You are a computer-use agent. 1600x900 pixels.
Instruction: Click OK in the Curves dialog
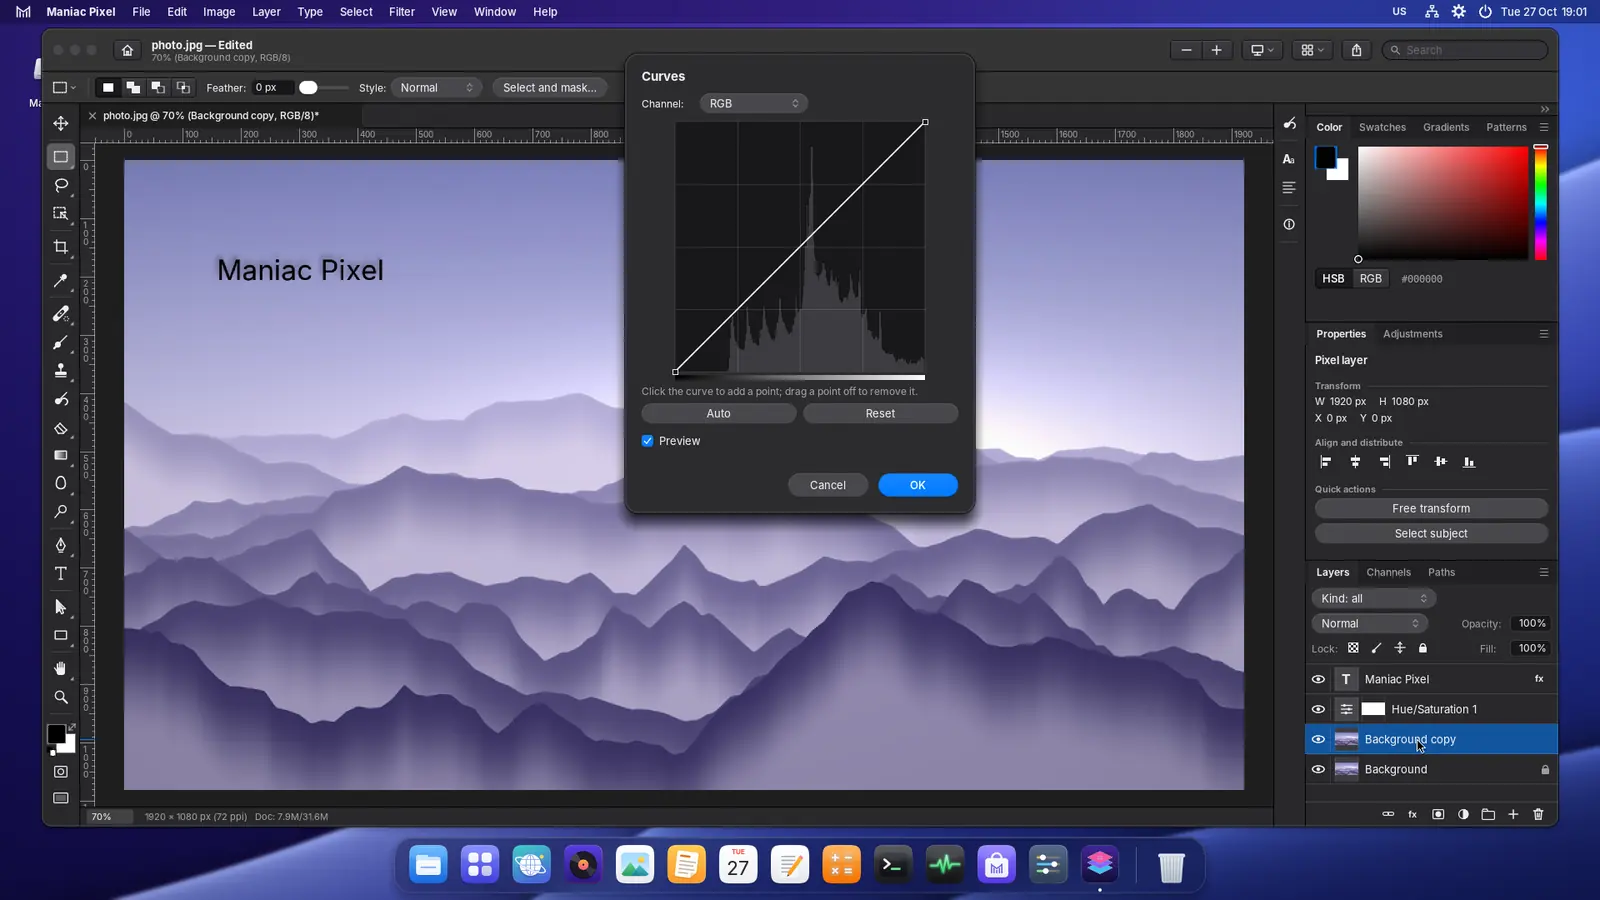click(918, 485)
